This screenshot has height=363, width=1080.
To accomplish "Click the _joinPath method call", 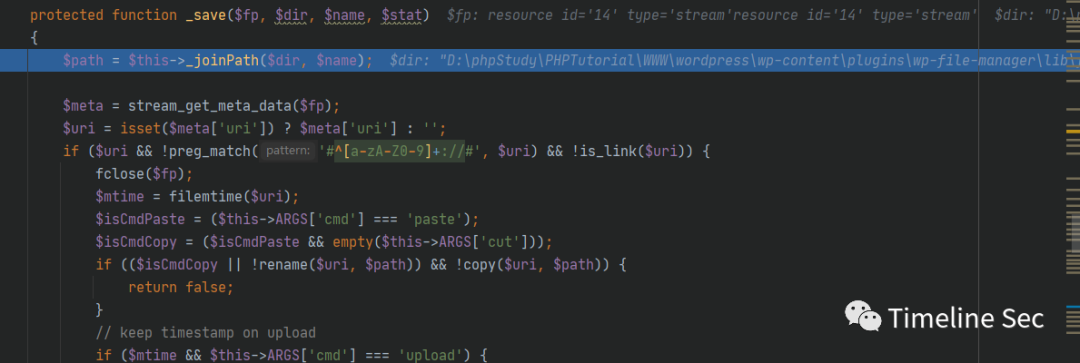I will point(223,61).
